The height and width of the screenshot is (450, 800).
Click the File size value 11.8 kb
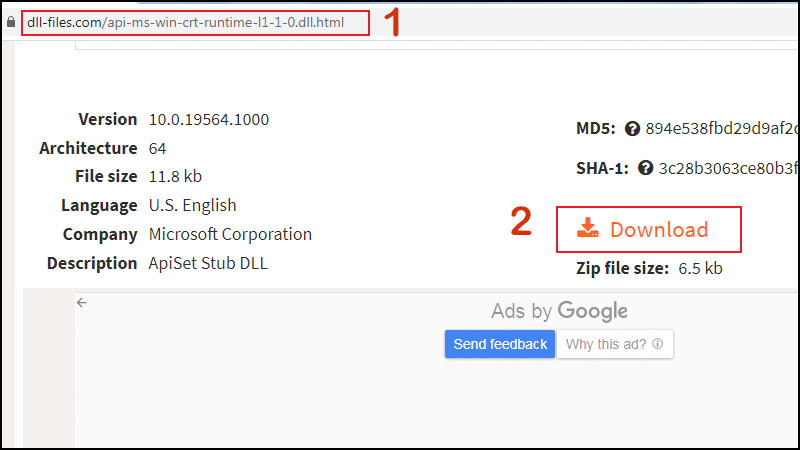pos(175,177)
